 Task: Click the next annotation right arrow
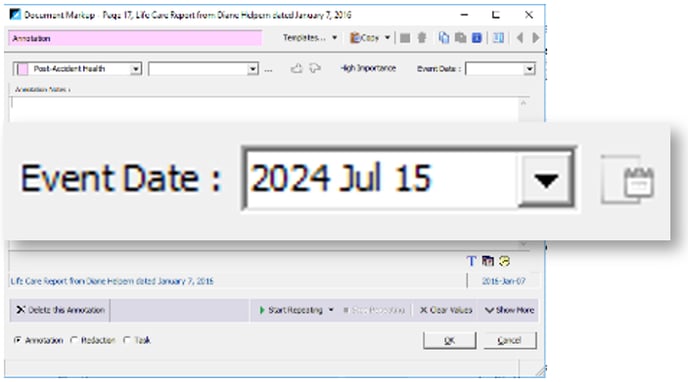tap(535, 38)
